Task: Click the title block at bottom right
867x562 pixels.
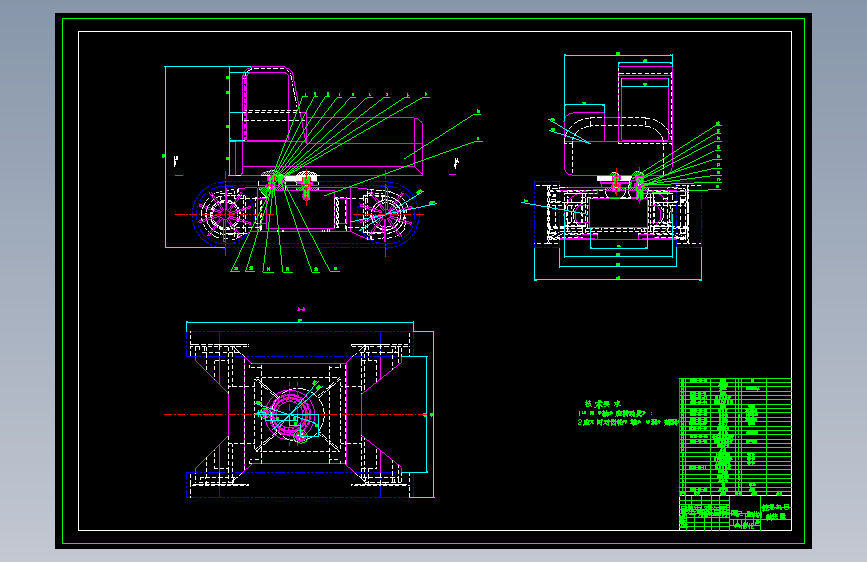Action: point(735,513)
